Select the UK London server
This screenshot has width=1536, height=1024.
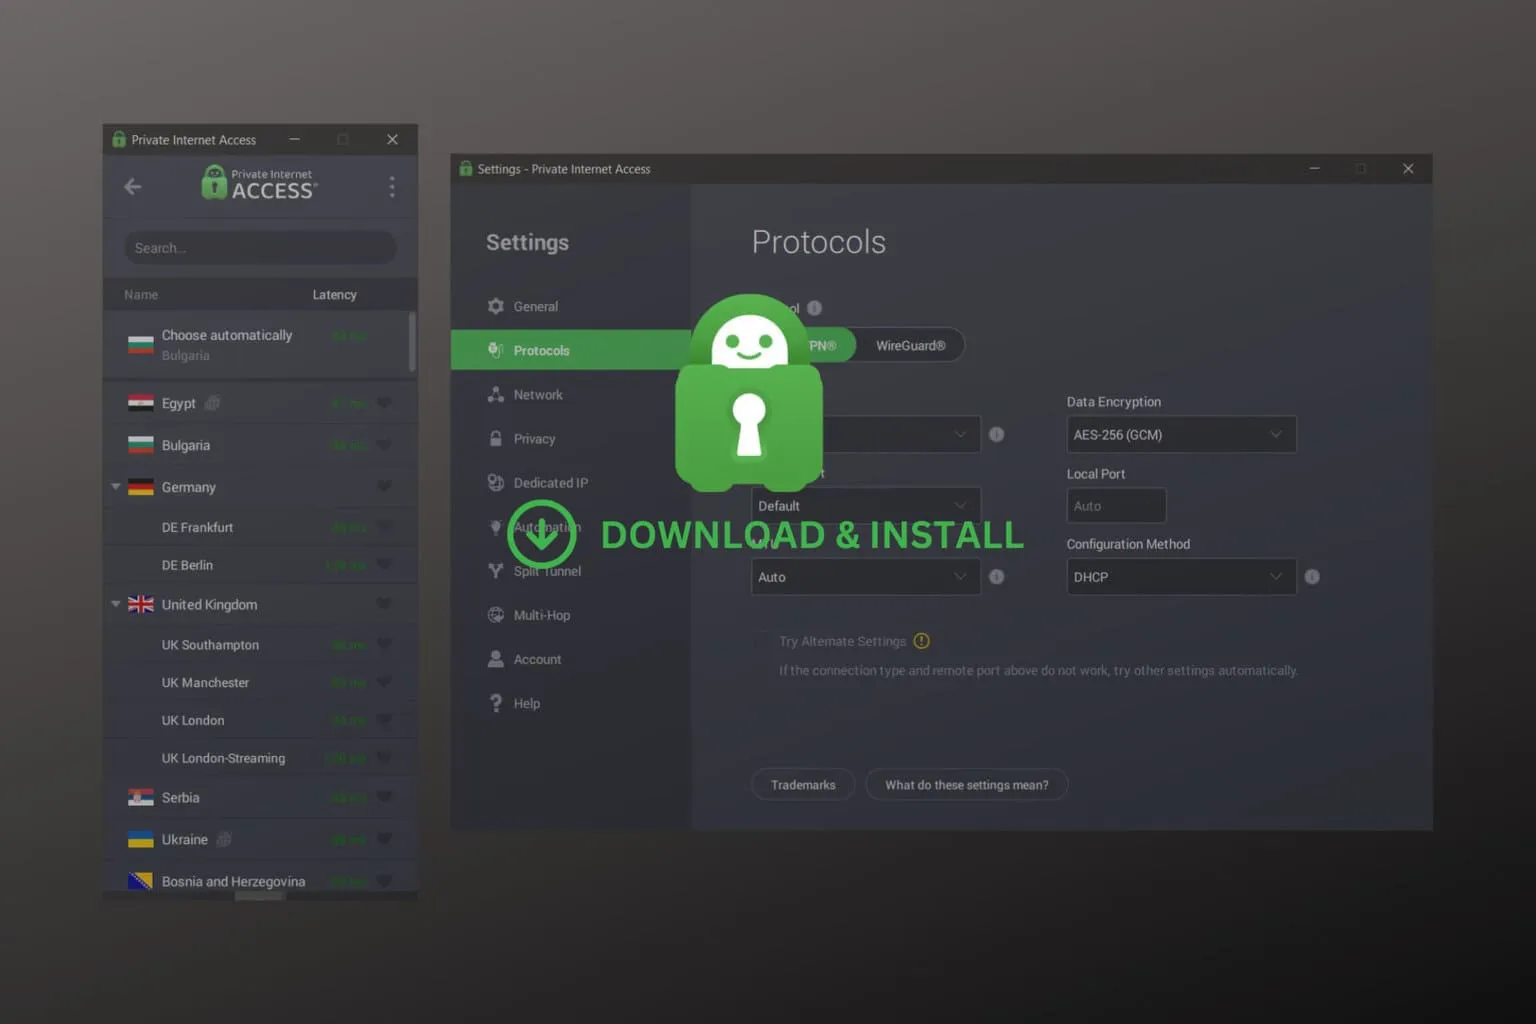[260, 720]
